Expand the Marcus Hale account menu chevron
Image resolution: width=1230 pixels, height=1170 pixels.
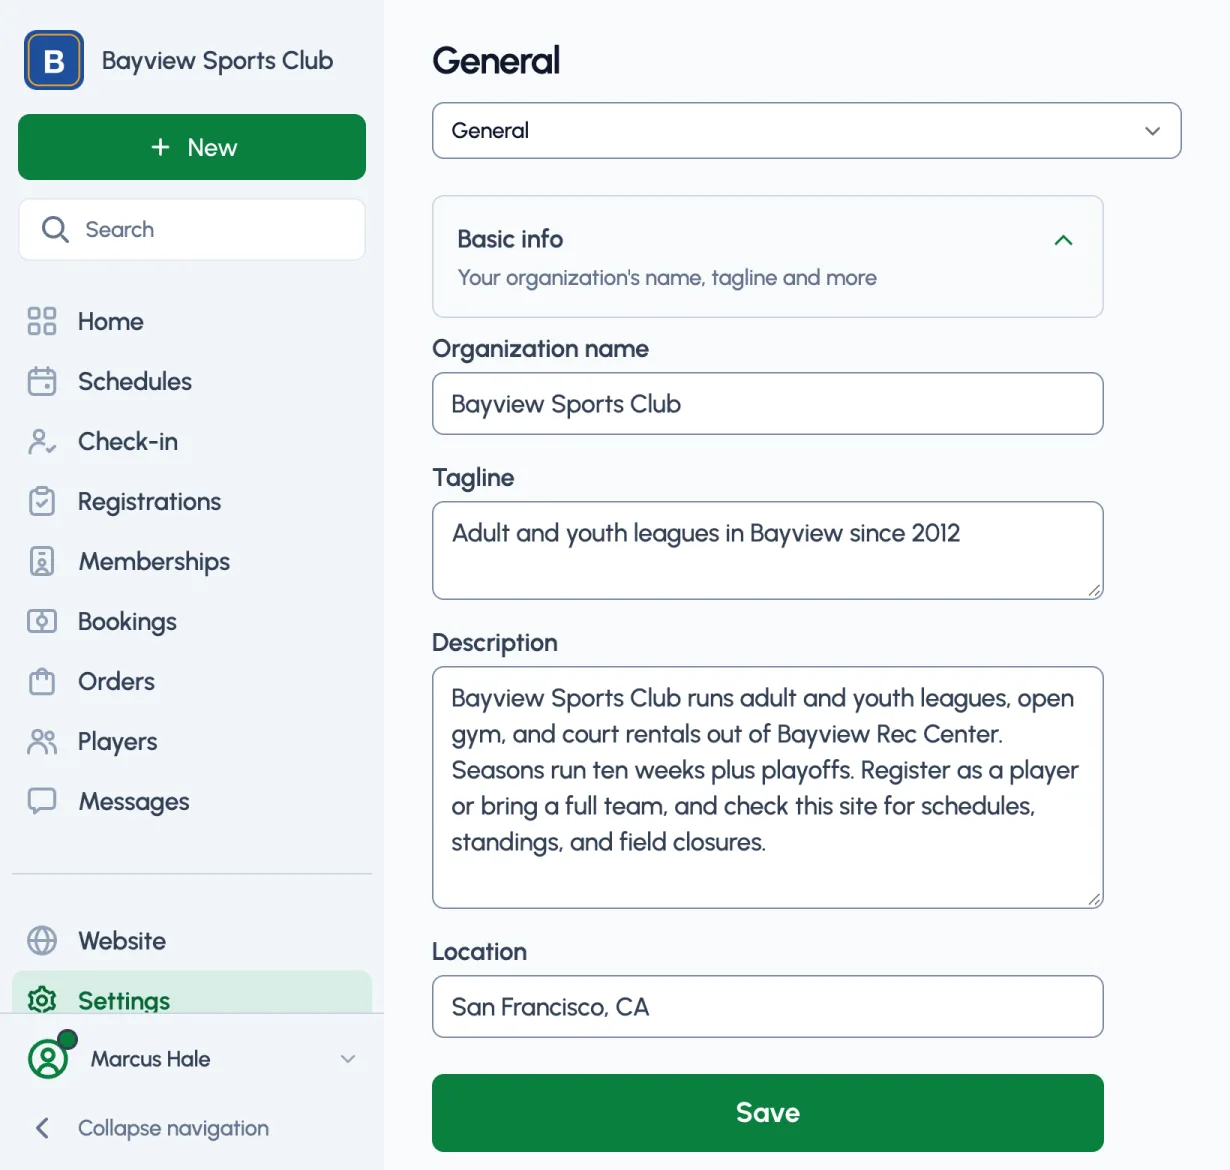tap(348, 1059)
